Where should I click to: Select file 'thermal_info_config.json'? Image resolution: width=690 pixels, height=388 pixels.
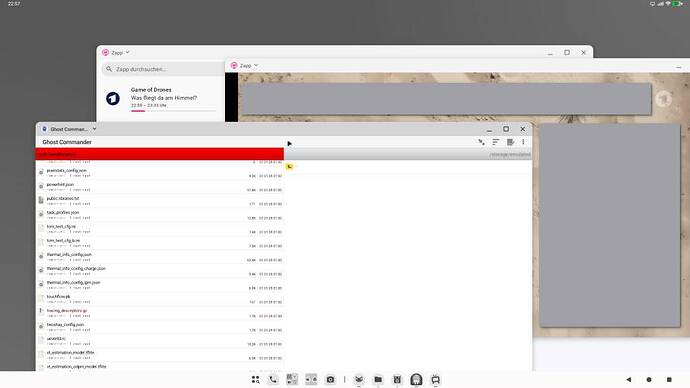[x=160, y=257]
